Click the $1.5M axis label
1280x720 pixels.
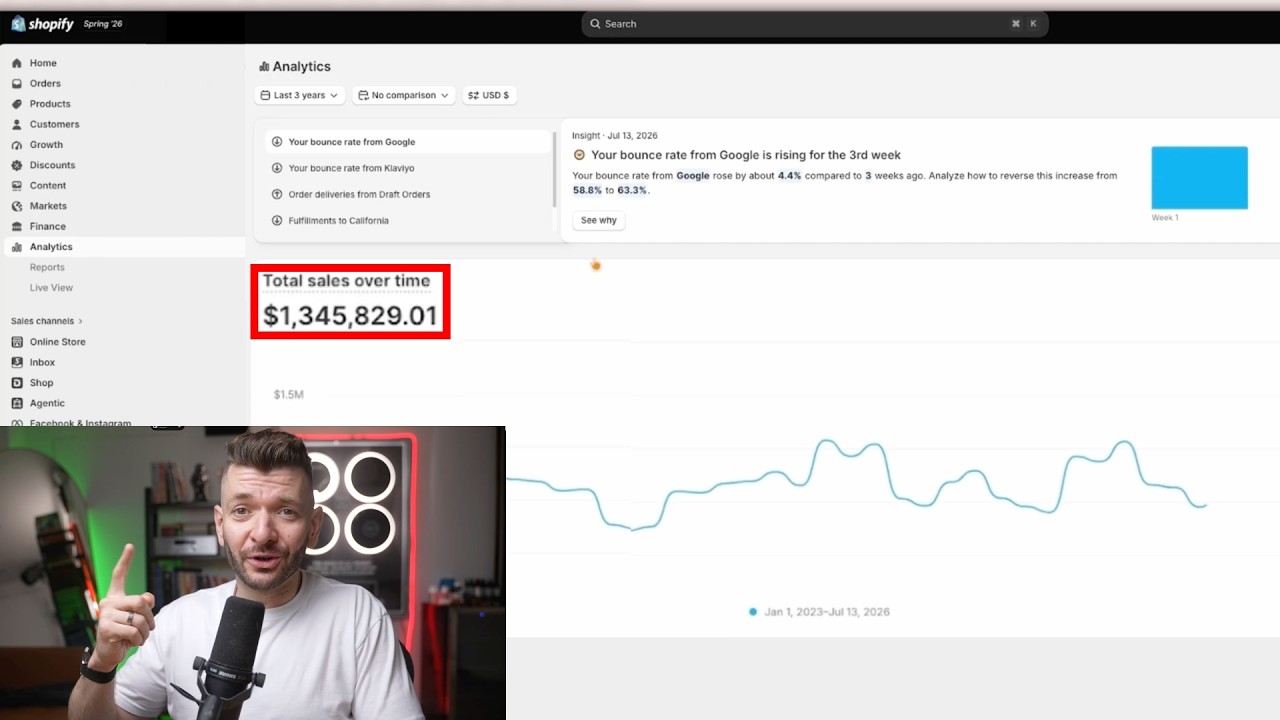point(289,395)
